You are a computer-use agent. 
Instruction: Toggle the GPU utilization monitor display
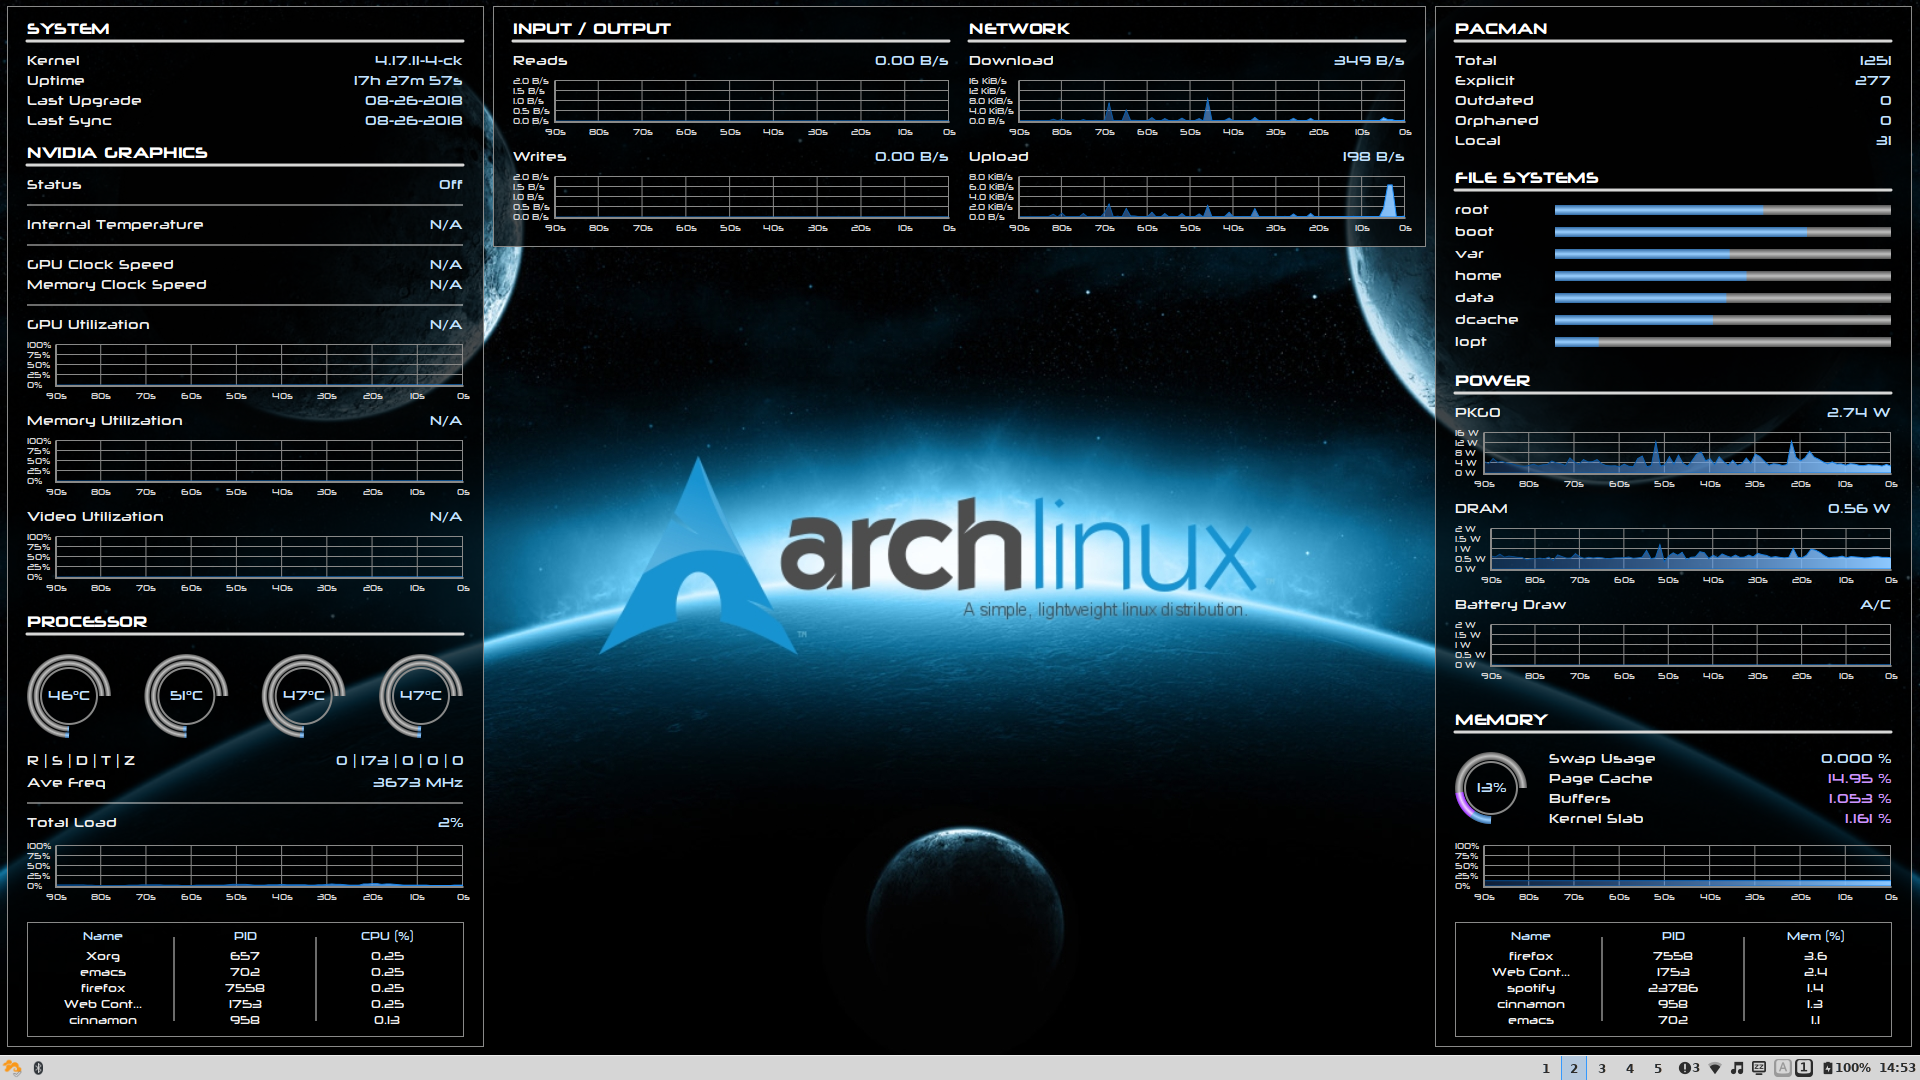coord(86,324)
